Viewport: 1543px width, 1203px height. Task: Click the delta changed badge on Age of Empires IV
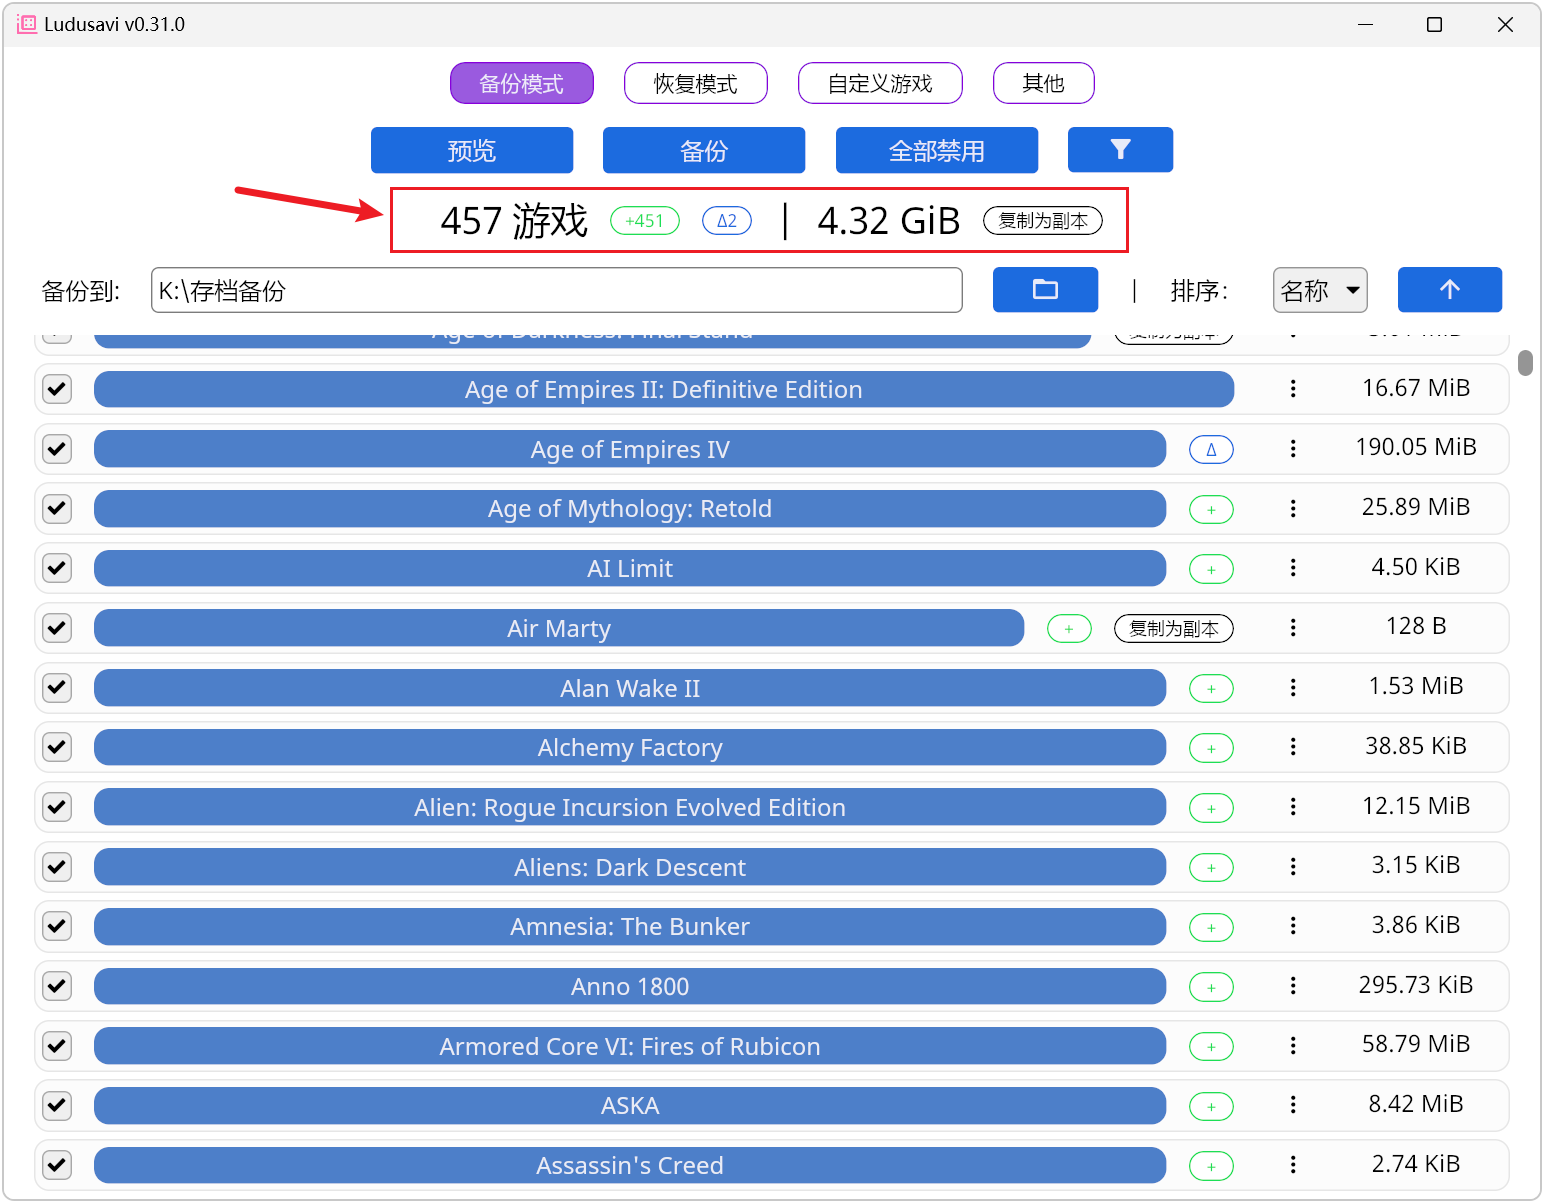(x=1211, y=450)
